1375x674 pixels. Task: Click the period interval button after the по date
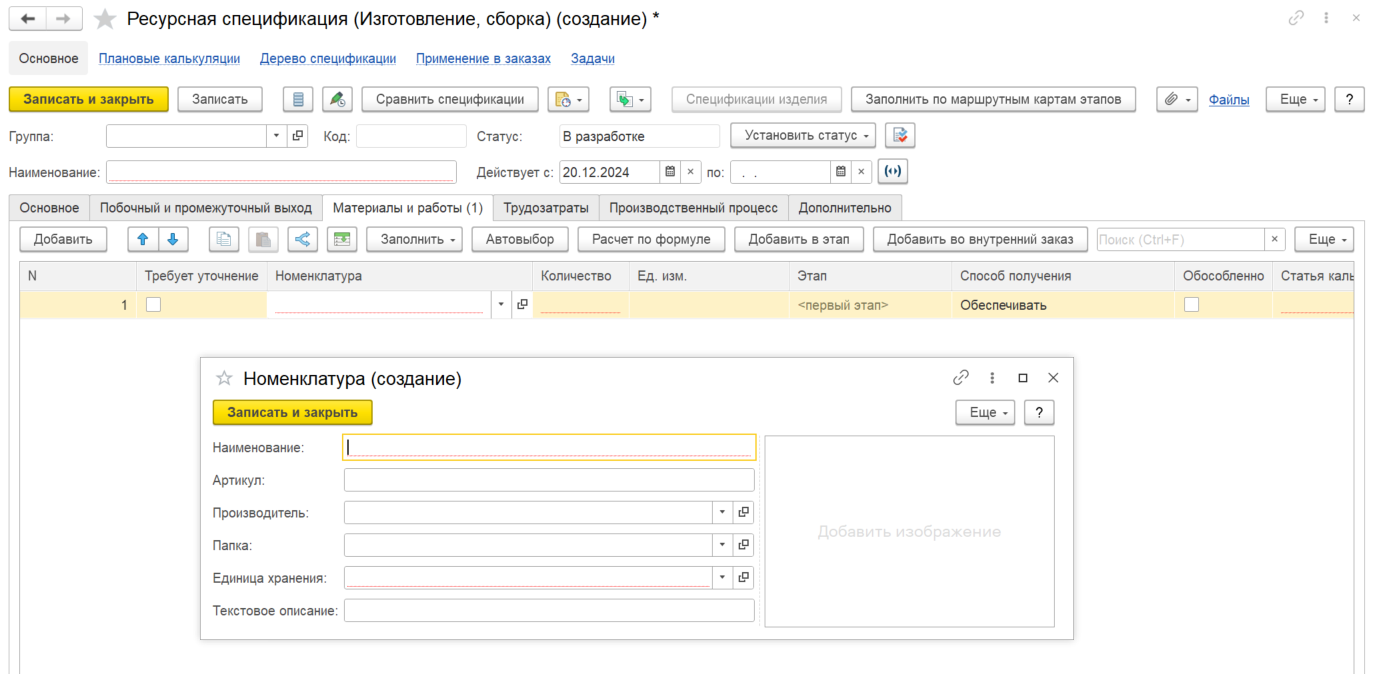[x=893, y=172]
